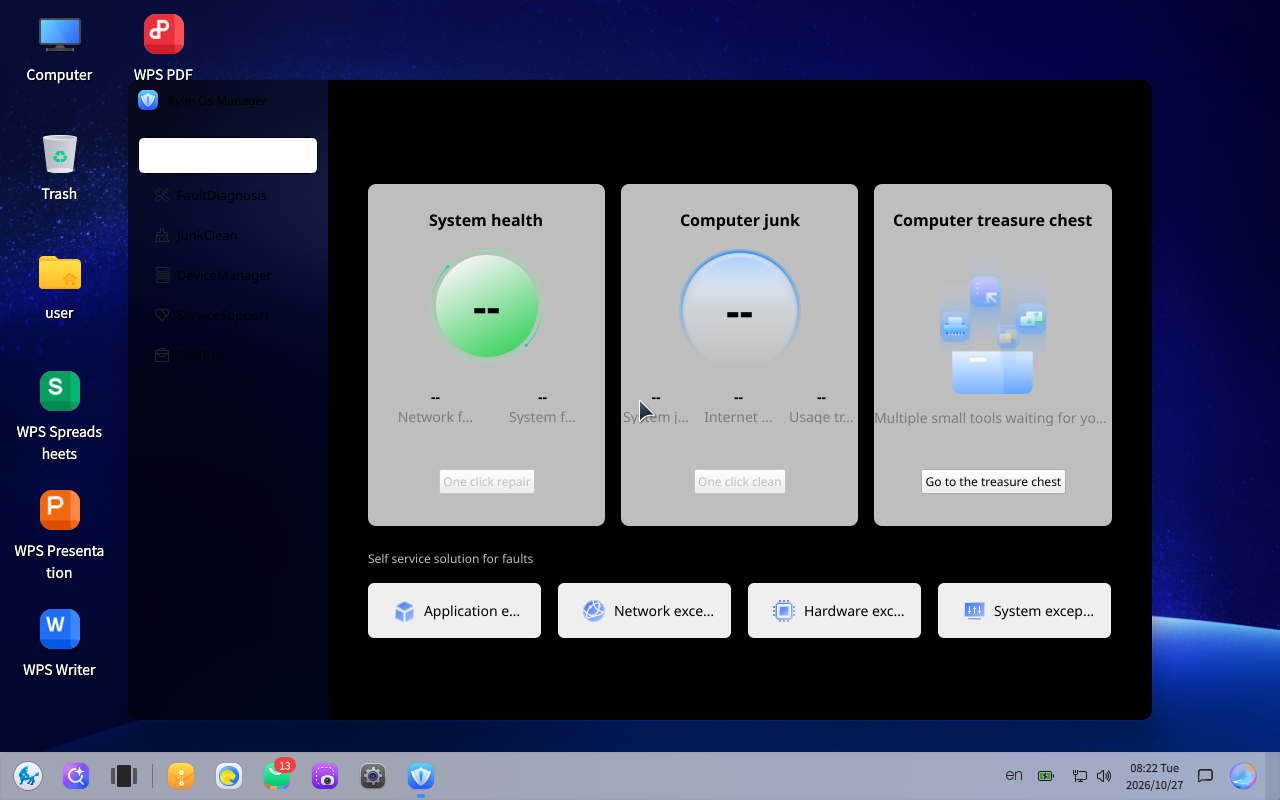The width and height of the screenshot is (1280, 800).
Task: Click the colorful orb at taskbar end
Action: (1243, 775)
